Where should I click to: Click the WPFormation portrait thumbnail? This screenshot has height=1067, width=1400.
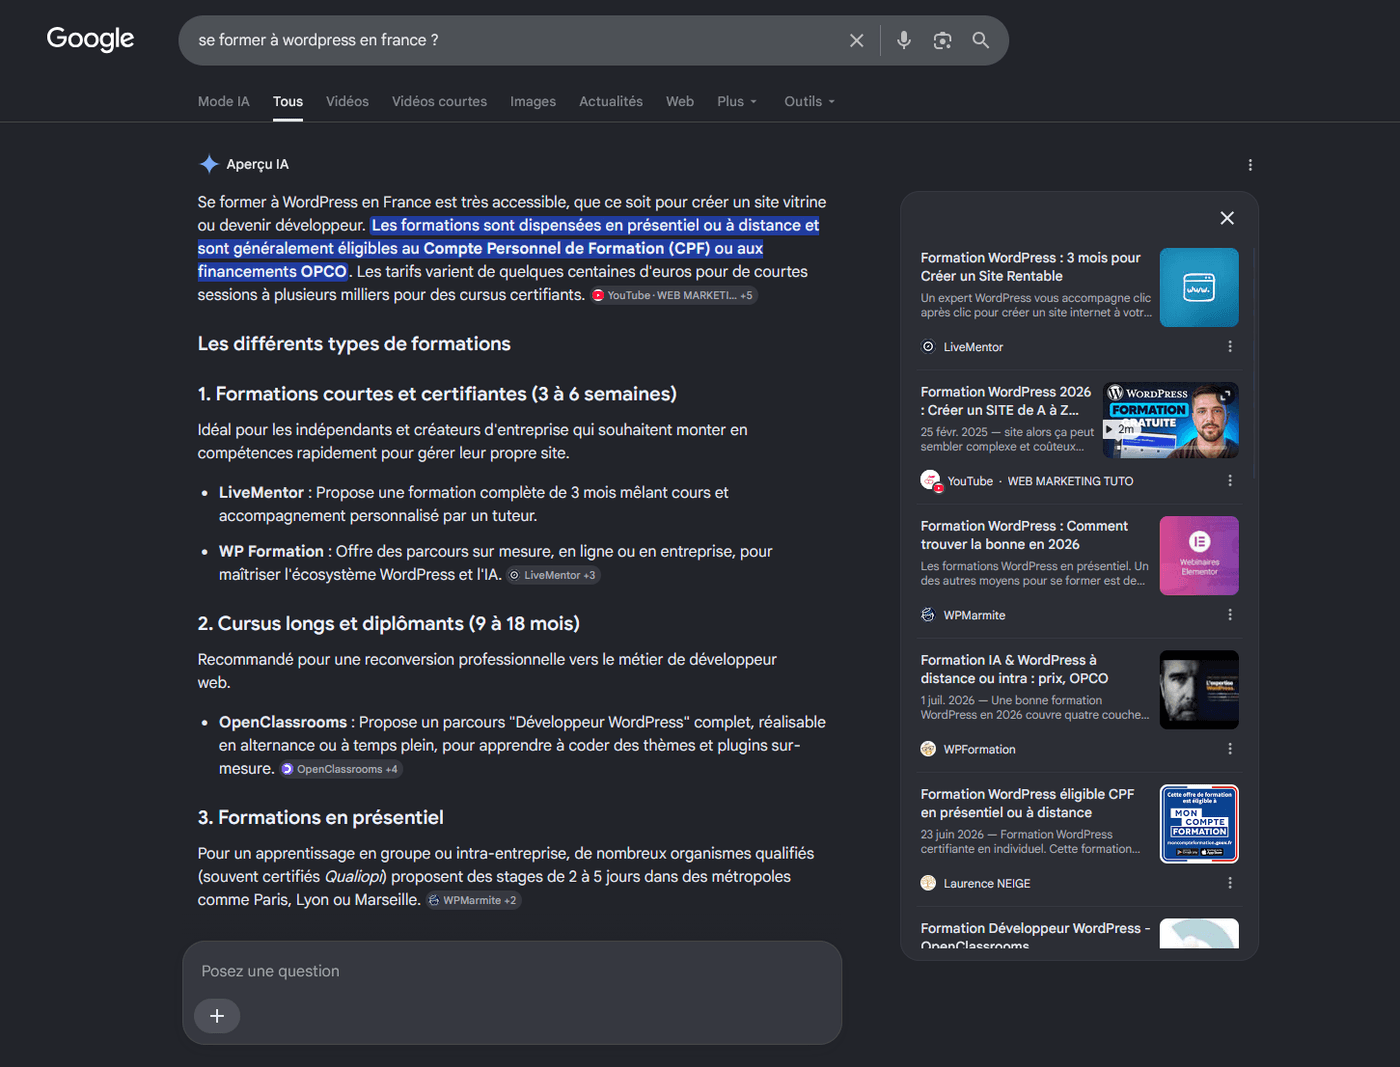tap(1199, 689)
